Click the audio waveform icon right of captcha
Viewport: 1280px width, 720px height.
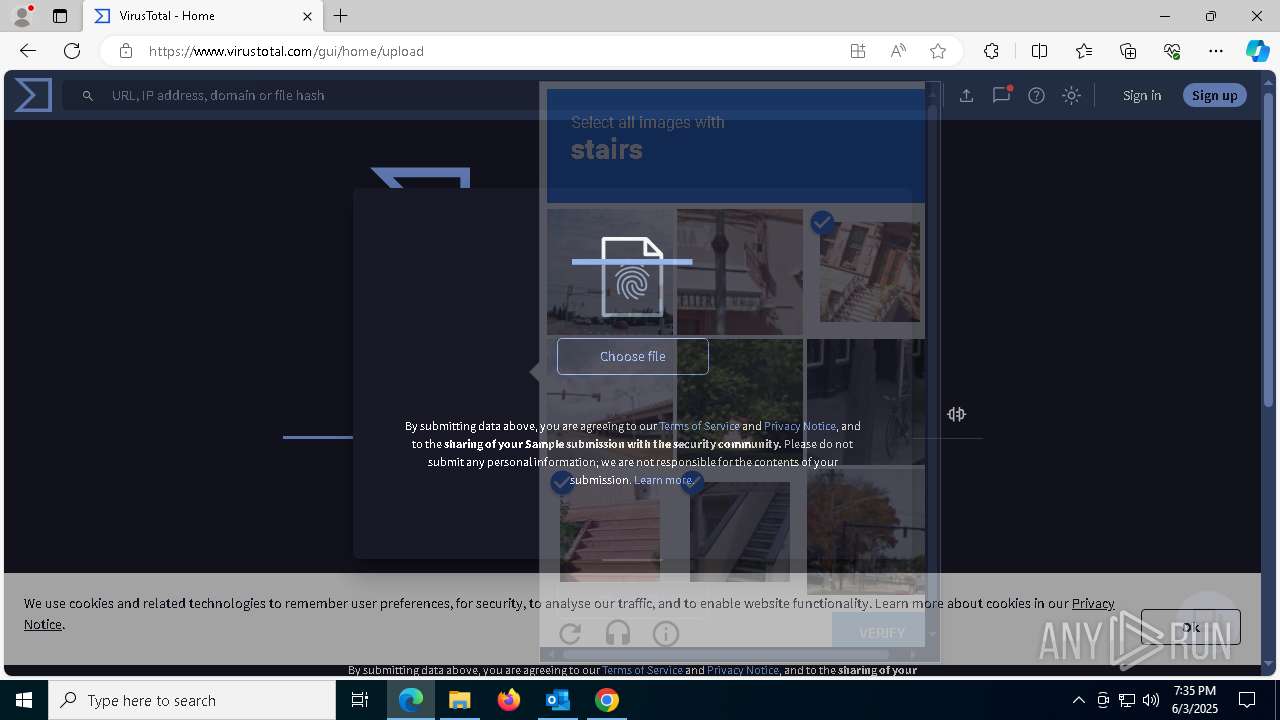[956, 414]
